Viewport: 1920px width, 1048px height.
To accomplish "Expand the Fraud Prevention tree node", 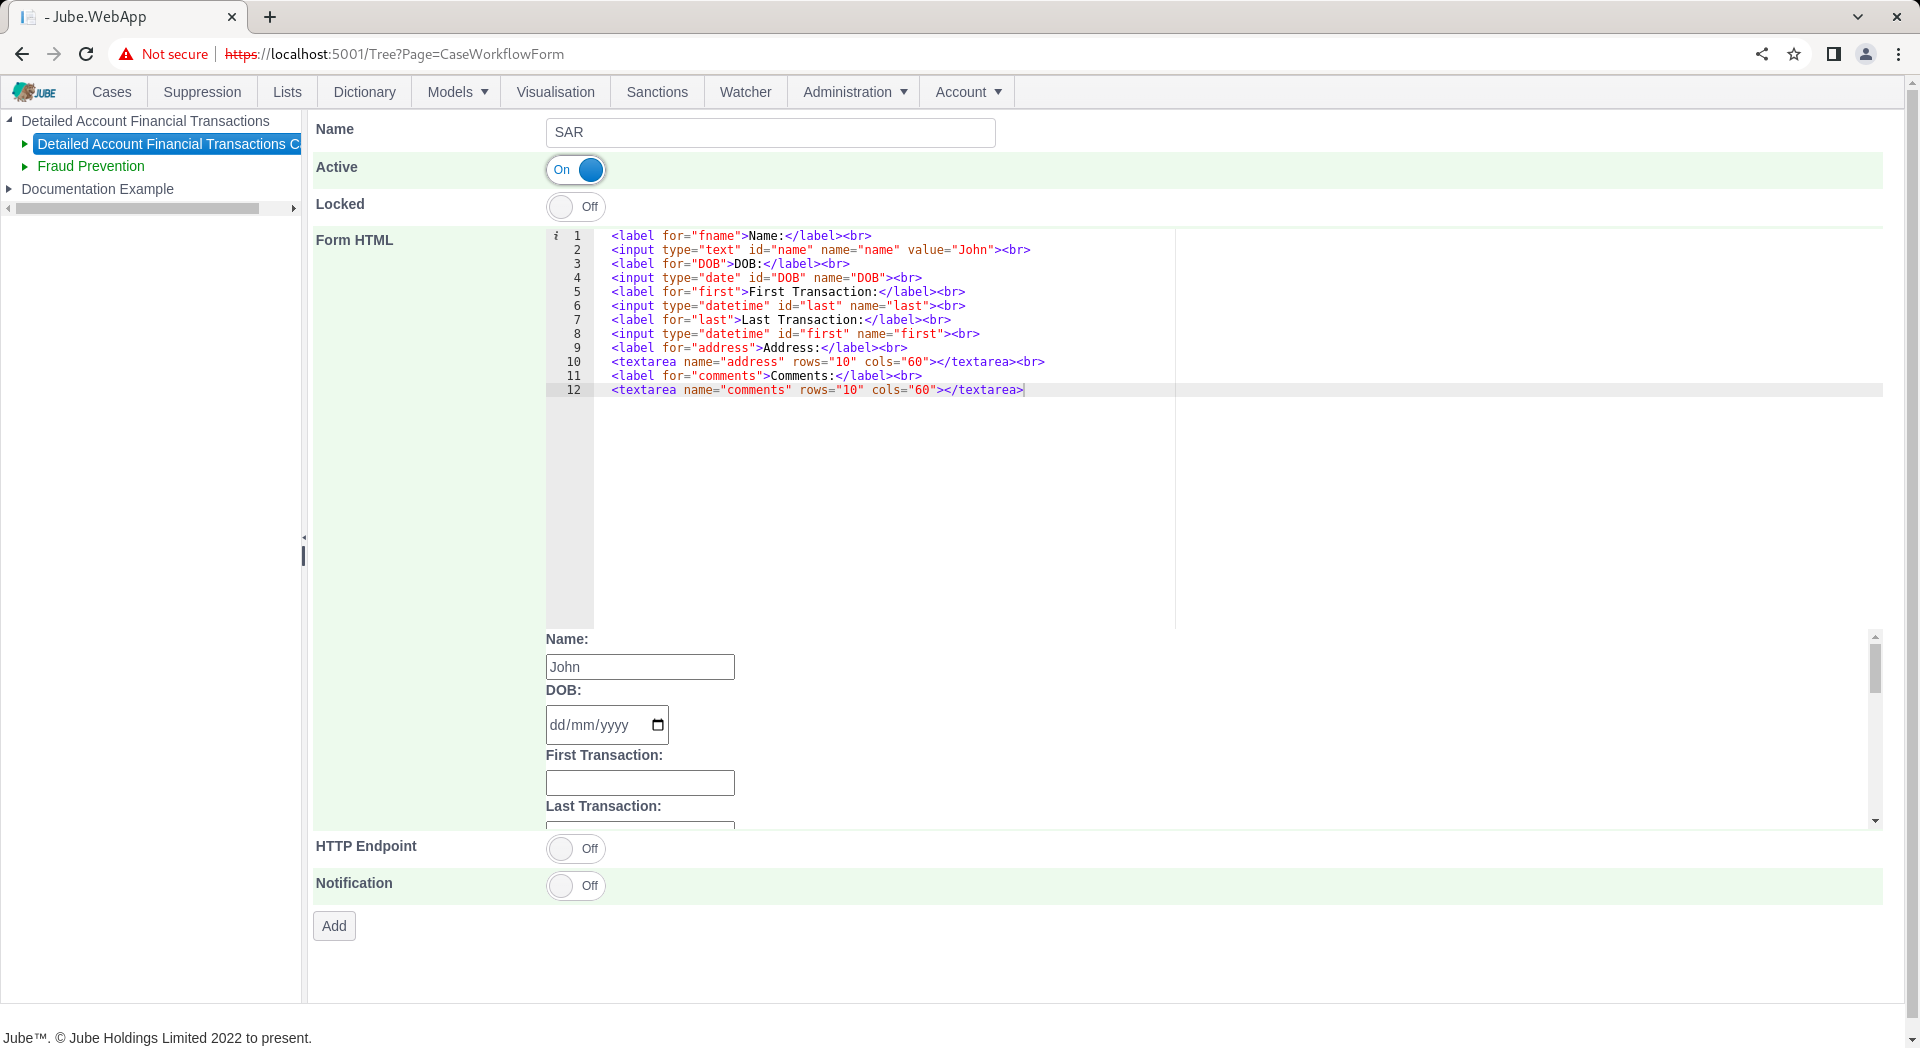I will click(24, 166).
